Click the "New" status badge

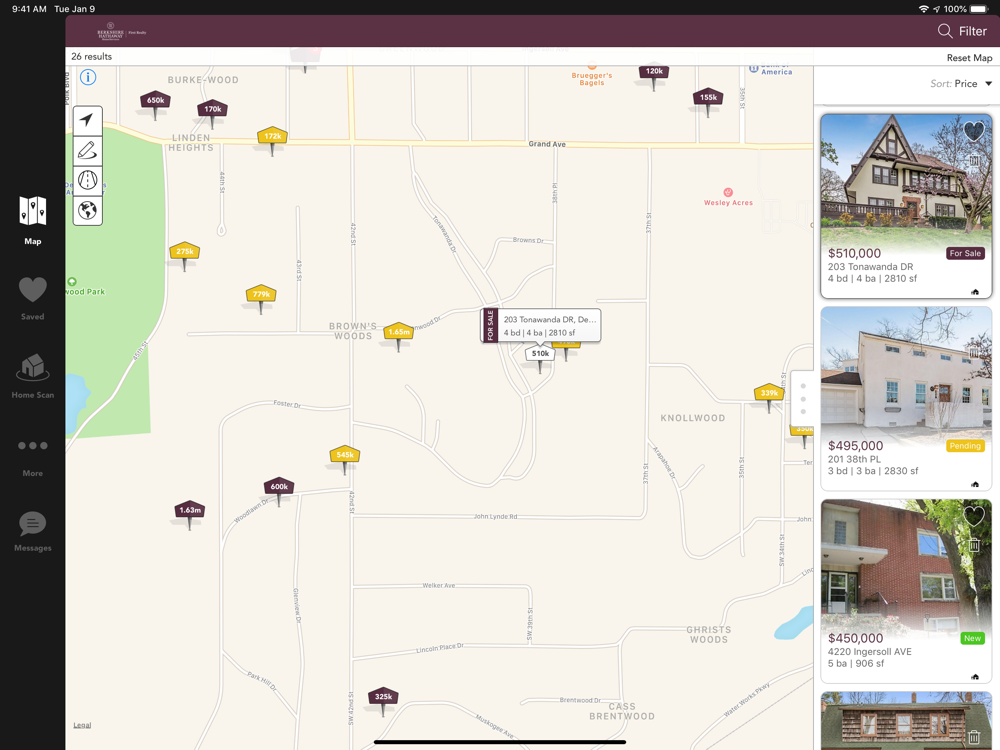973,638
